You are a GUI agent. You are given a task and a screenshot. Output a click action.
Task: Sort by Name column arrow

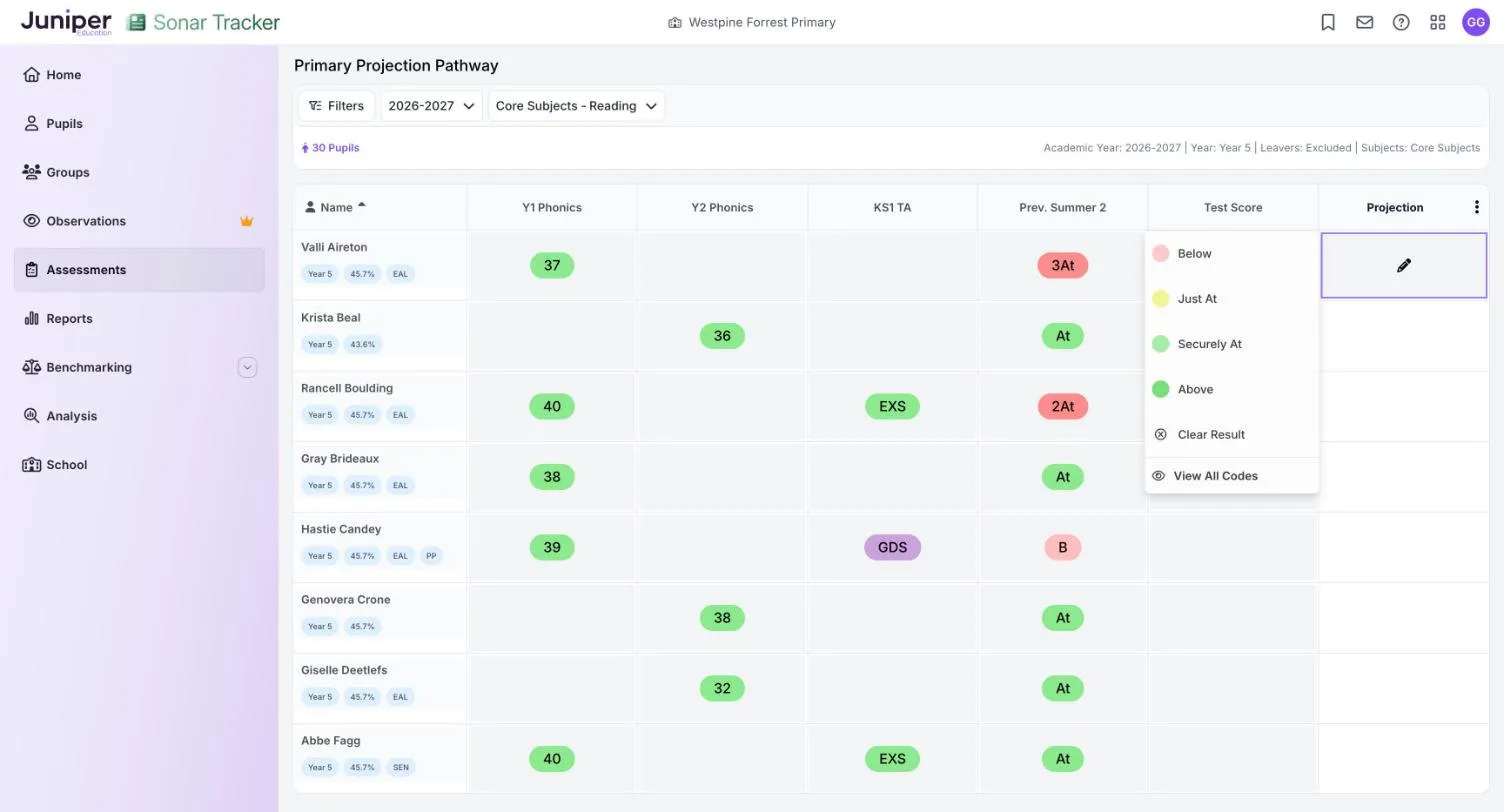coord(362,206)
